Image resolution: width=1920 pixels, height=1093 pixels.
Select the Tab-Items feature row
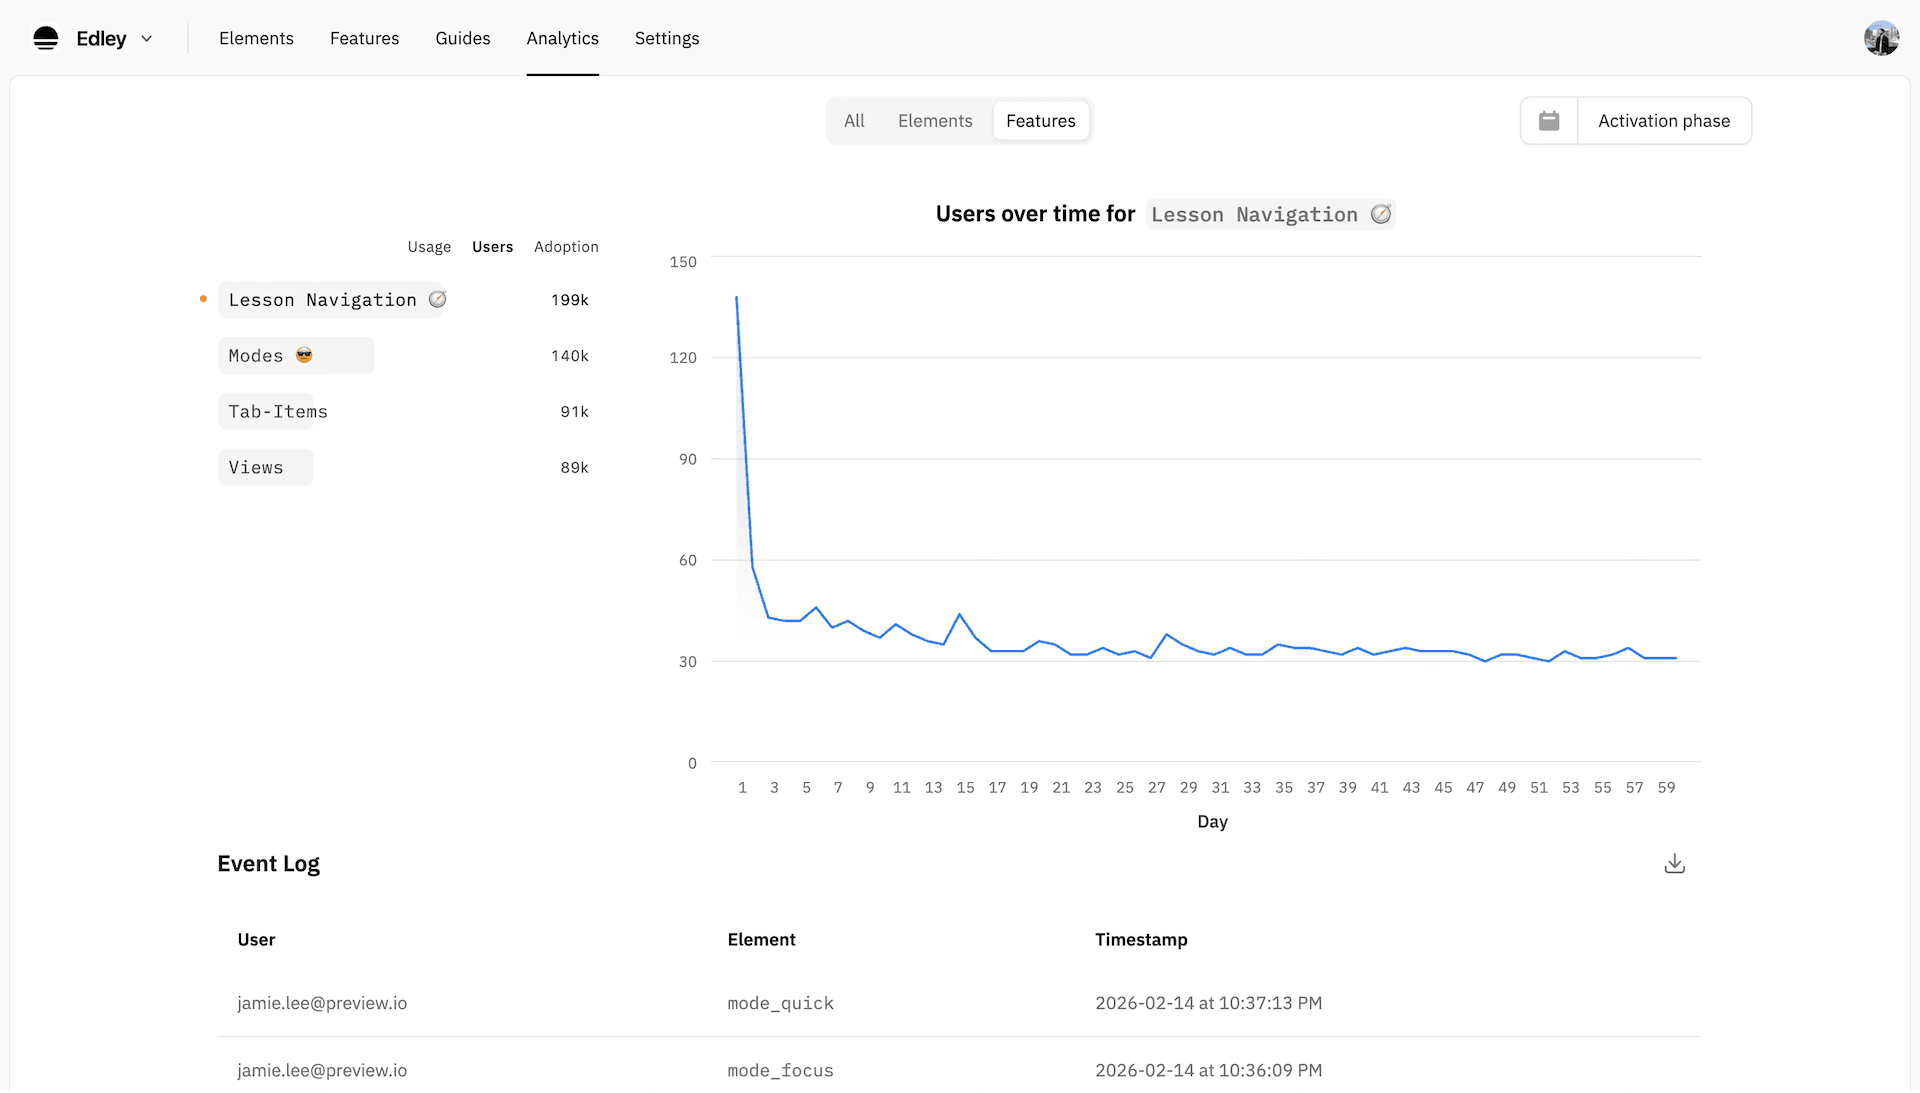tap(278, 412)
